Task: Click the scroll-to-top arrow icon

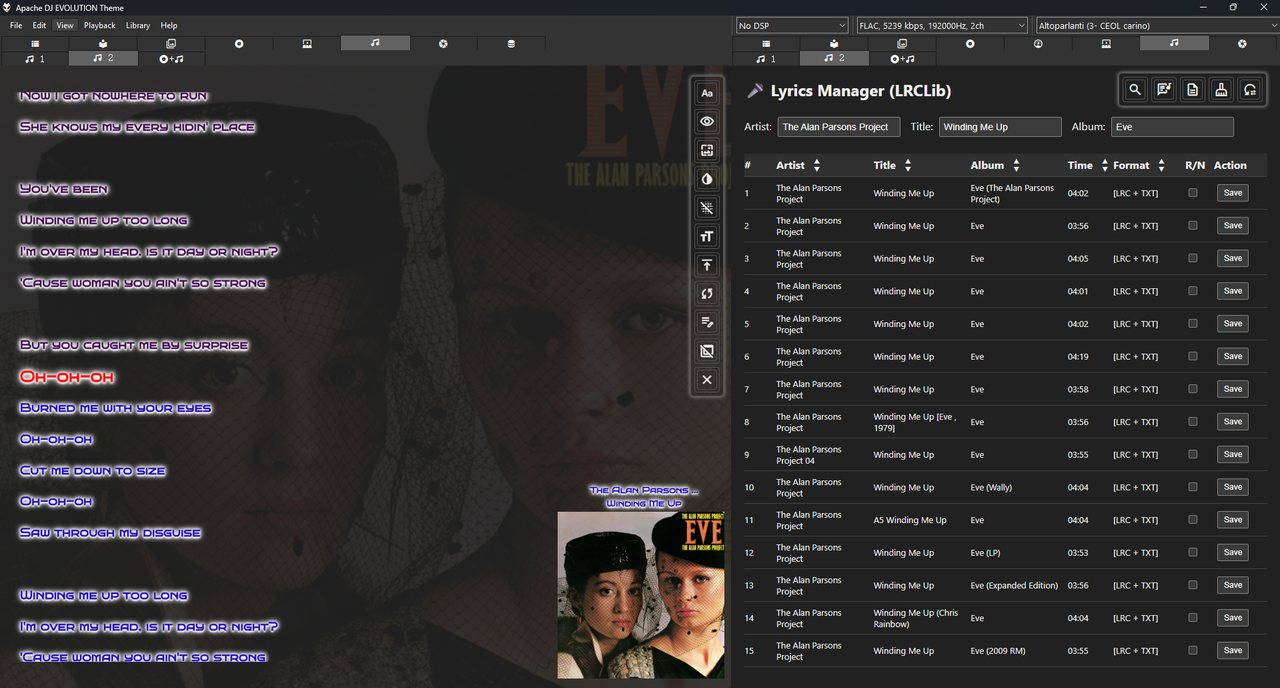Action: pyautogui.click(x=707, y=265)
